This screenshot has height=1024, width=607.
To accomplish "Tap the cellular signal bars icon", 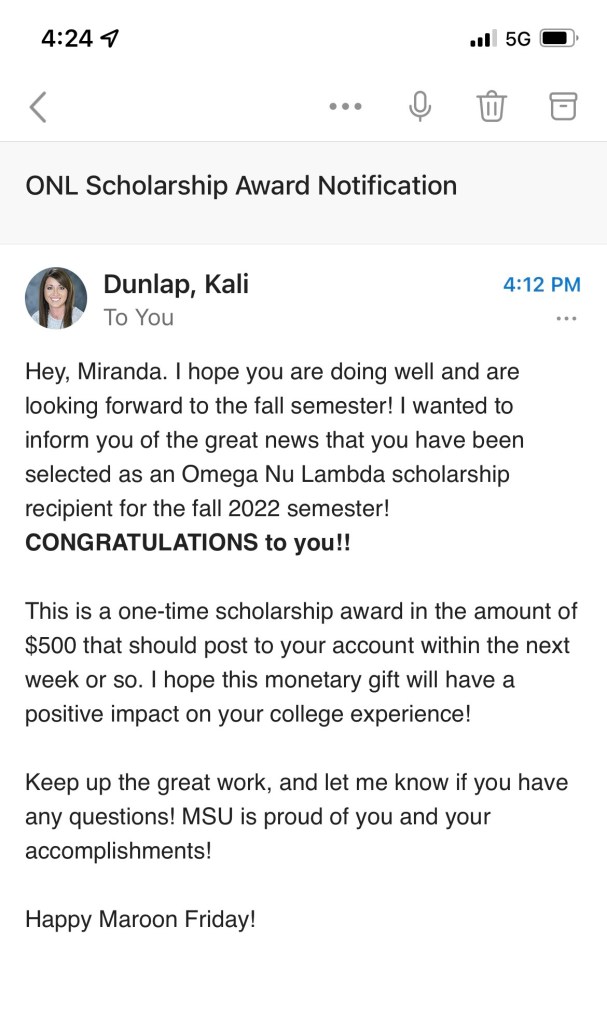I will click(482, 39).
